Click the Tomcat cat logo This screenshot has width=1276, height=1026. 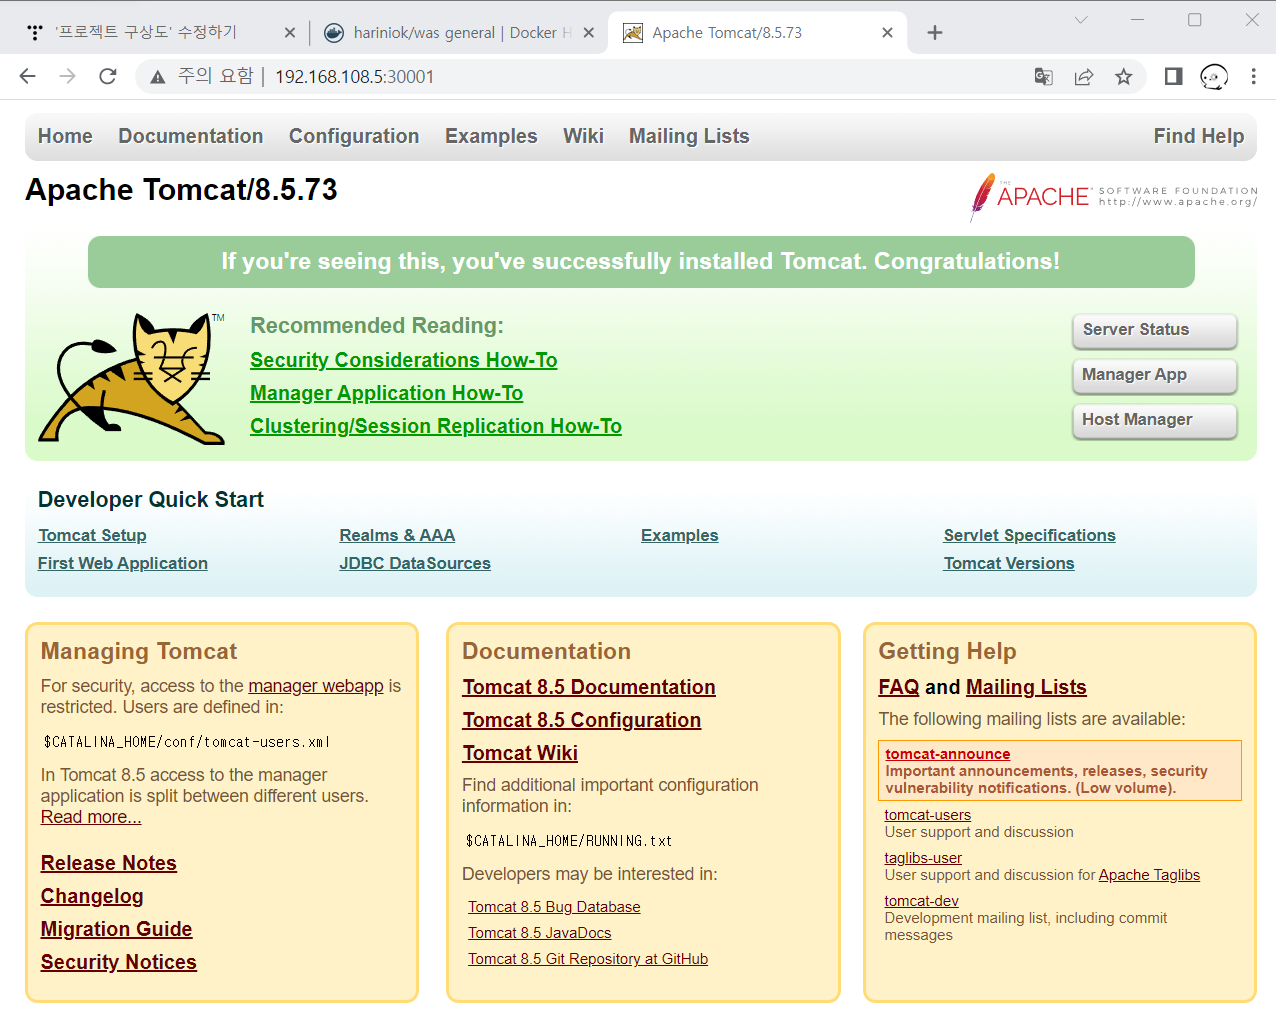pos(132,378)
